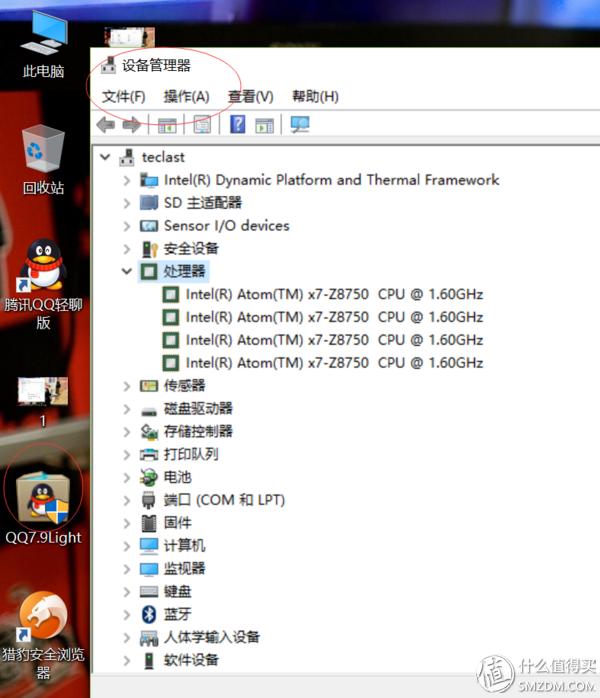Select the 计算机 label
This screenshot has height=698, width=600.
[185, 546]
